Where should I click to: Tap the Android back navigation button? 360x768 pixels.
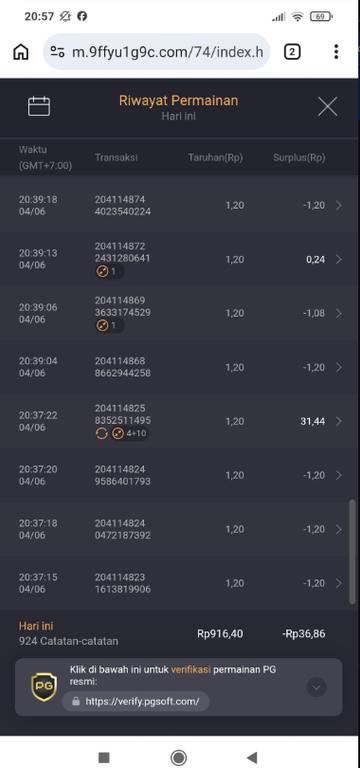click(x=252, y=758)
